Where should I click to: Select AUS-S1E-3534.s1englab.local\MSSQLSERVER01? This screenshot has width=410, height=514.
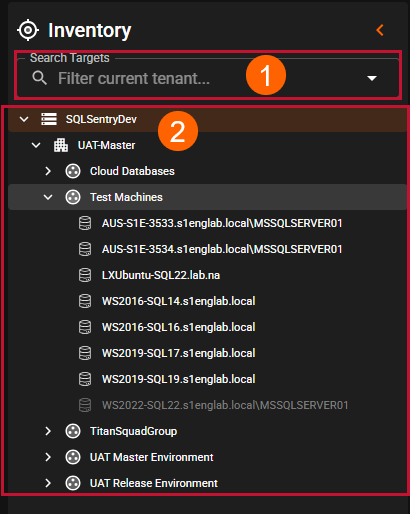click(222, 249)
